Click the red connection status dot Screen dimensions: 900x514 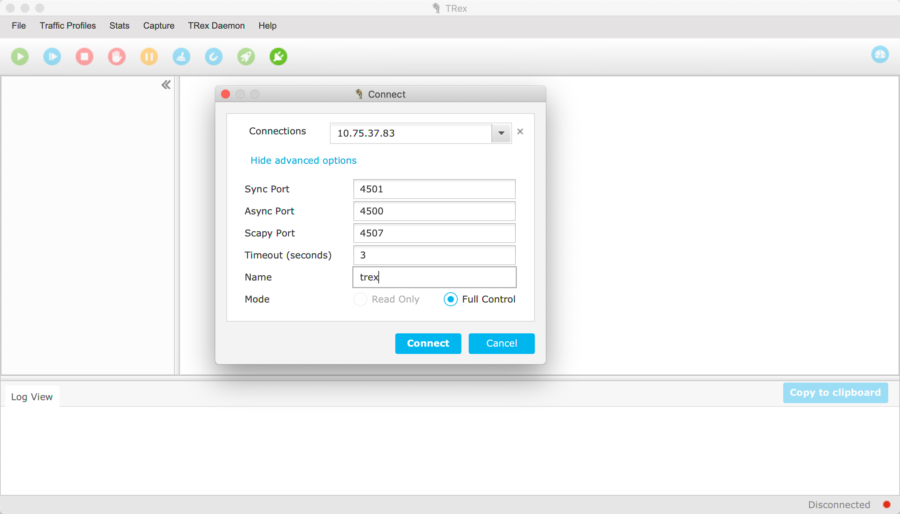(x=886, y=505)
